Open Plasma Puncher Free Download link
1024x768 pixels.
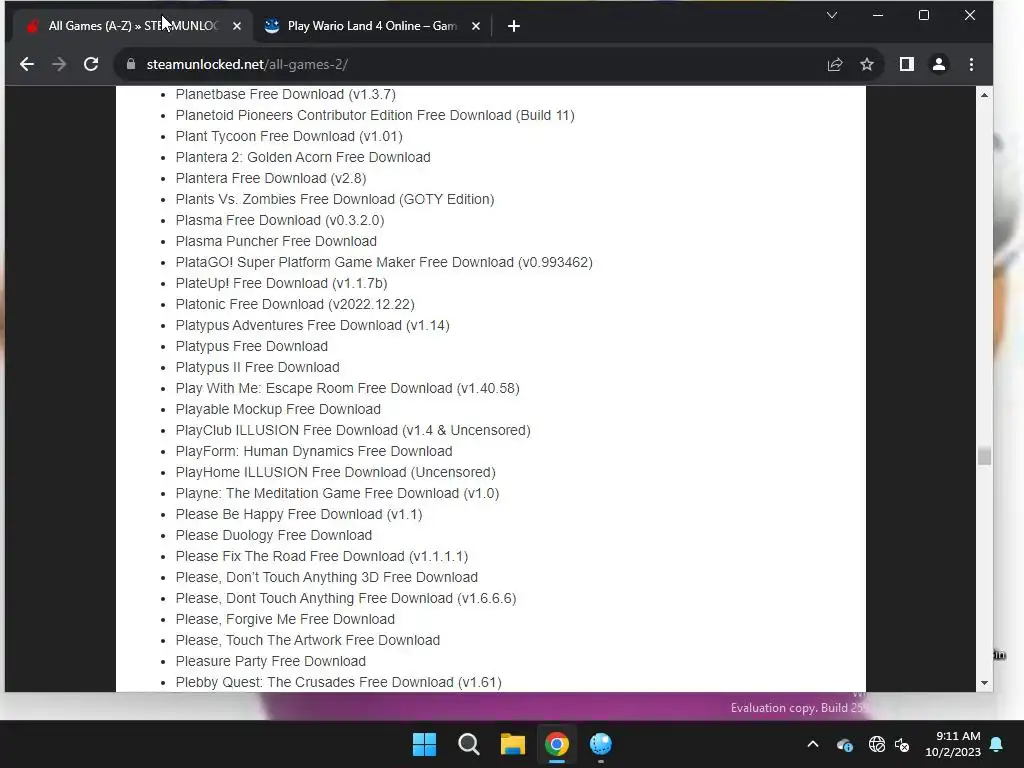276,241
